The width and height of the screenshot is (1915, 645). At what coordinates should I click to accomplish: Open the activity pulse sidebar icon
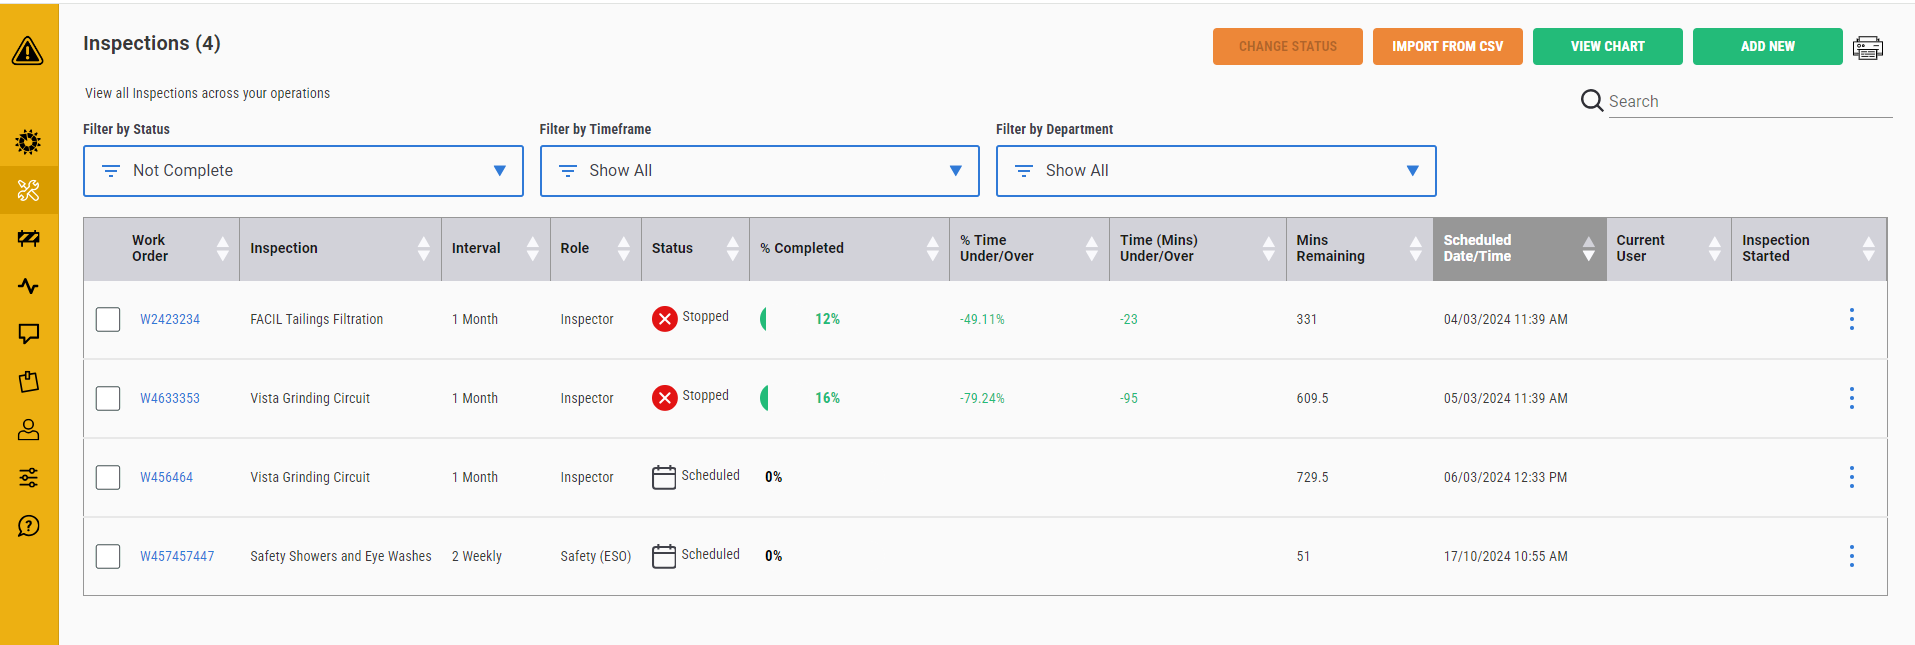coord(28,287)
